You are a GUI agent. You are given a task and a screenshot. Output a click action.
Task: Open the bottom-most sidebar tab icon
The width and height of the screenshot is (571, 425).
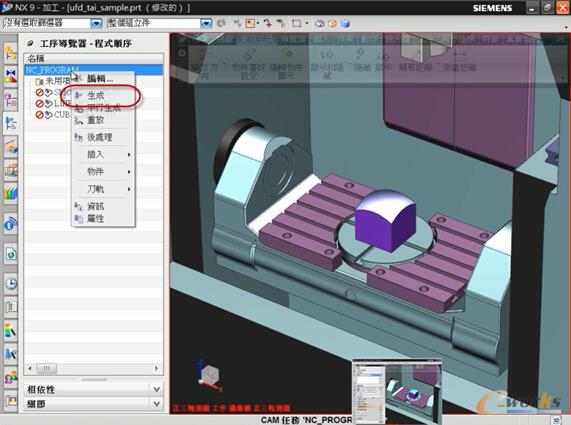[x=10, y=400]
